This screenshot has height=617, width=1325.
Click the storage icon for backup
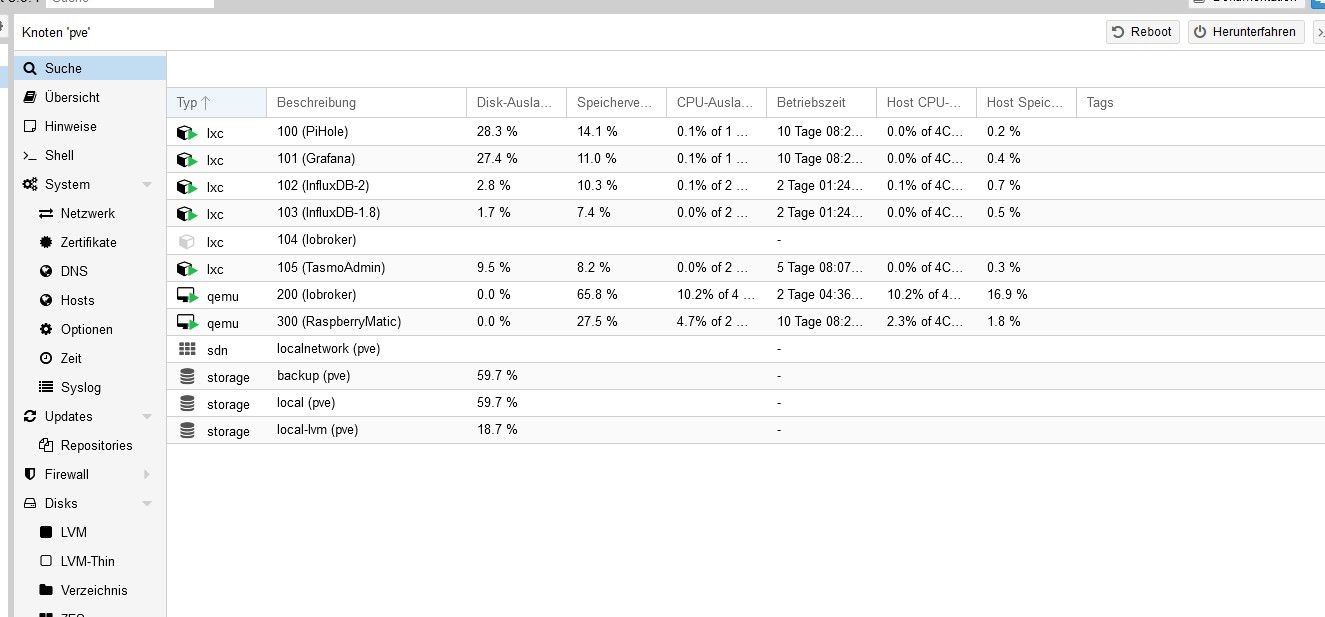pos(187,376)
